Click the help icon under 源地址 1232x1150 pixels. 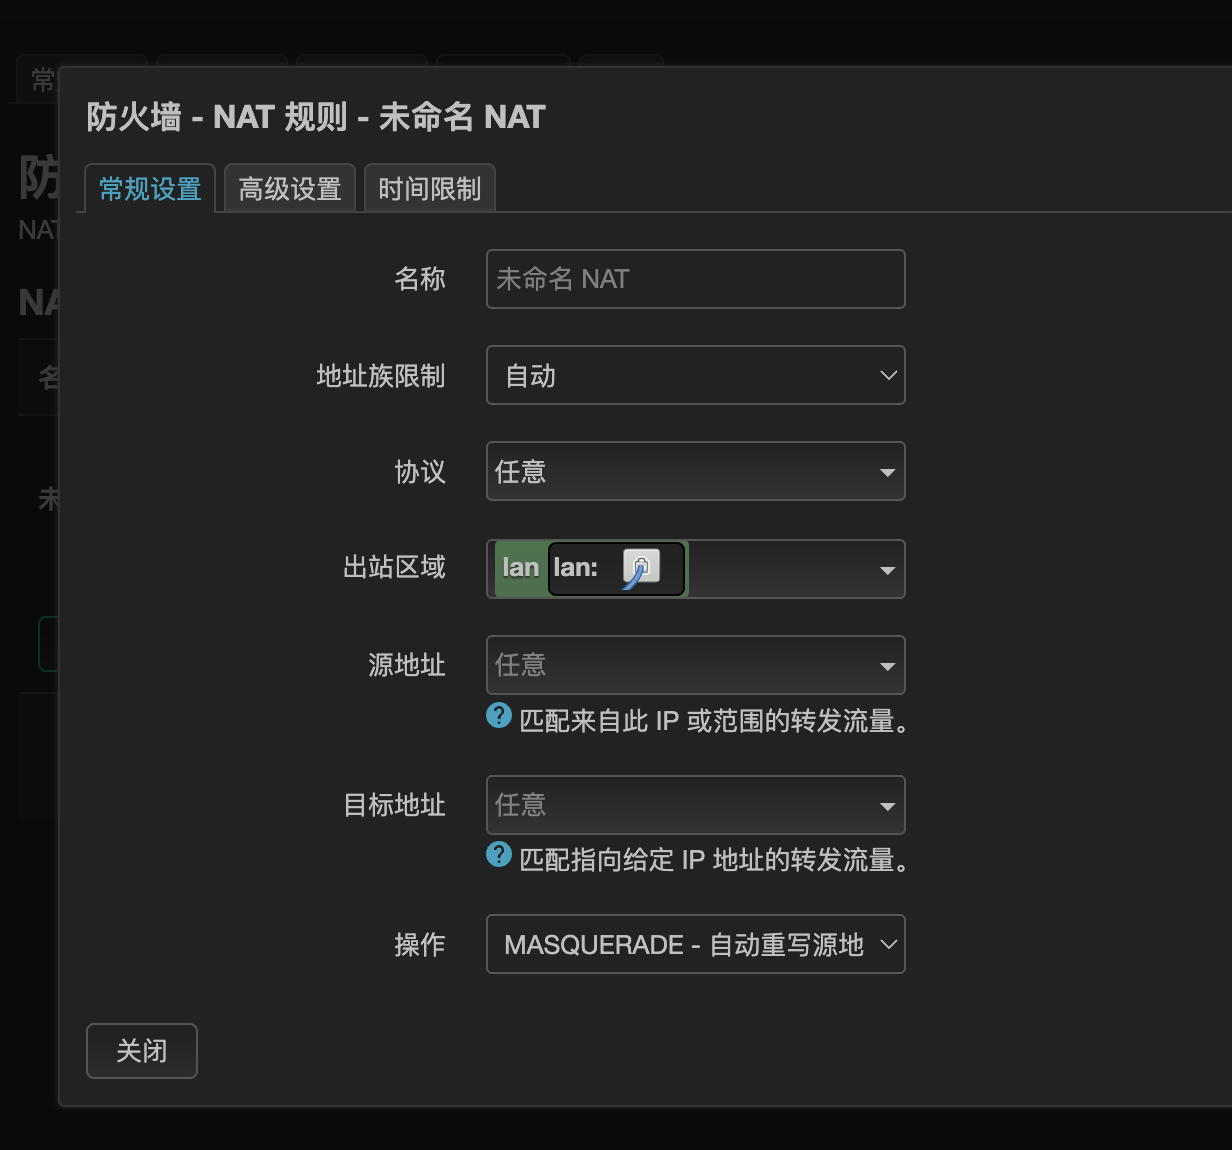(499, 716)
